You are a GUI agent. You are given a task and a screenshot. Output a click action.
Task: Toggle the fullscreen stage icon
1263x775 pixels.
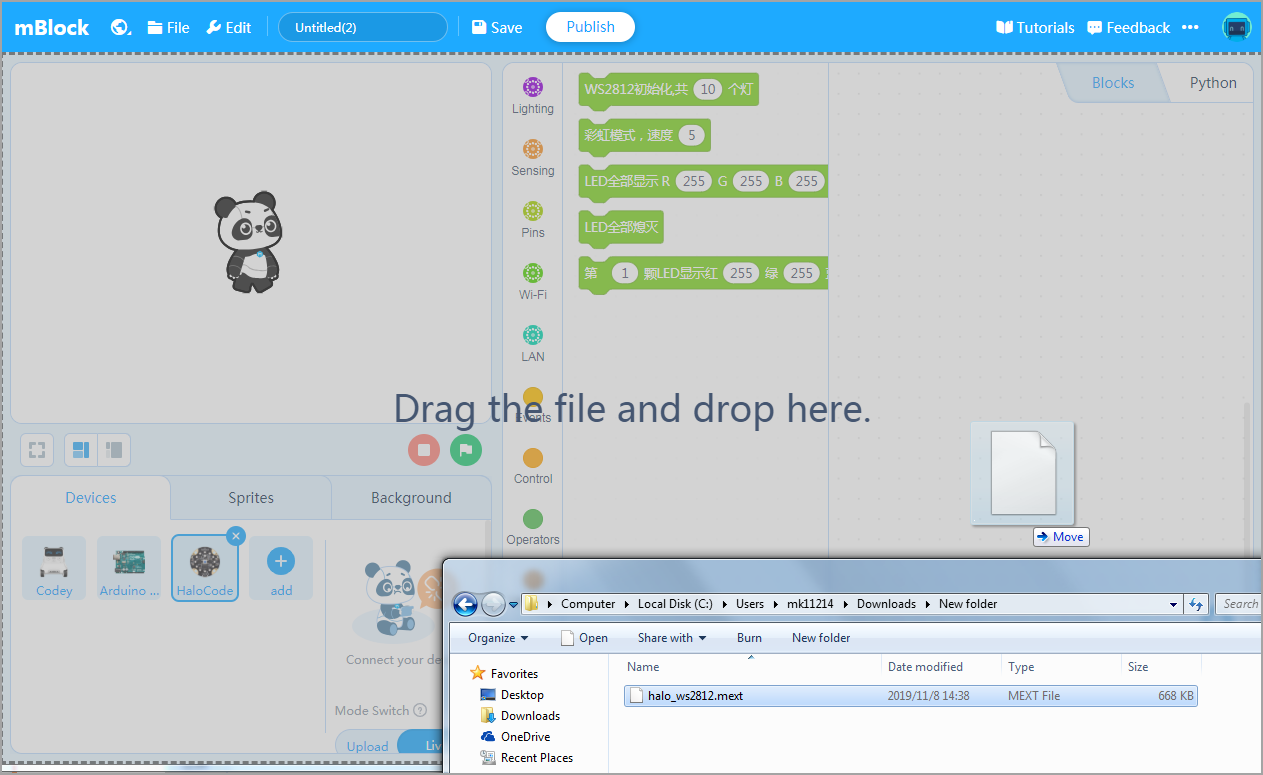click(x=37, y=450)
